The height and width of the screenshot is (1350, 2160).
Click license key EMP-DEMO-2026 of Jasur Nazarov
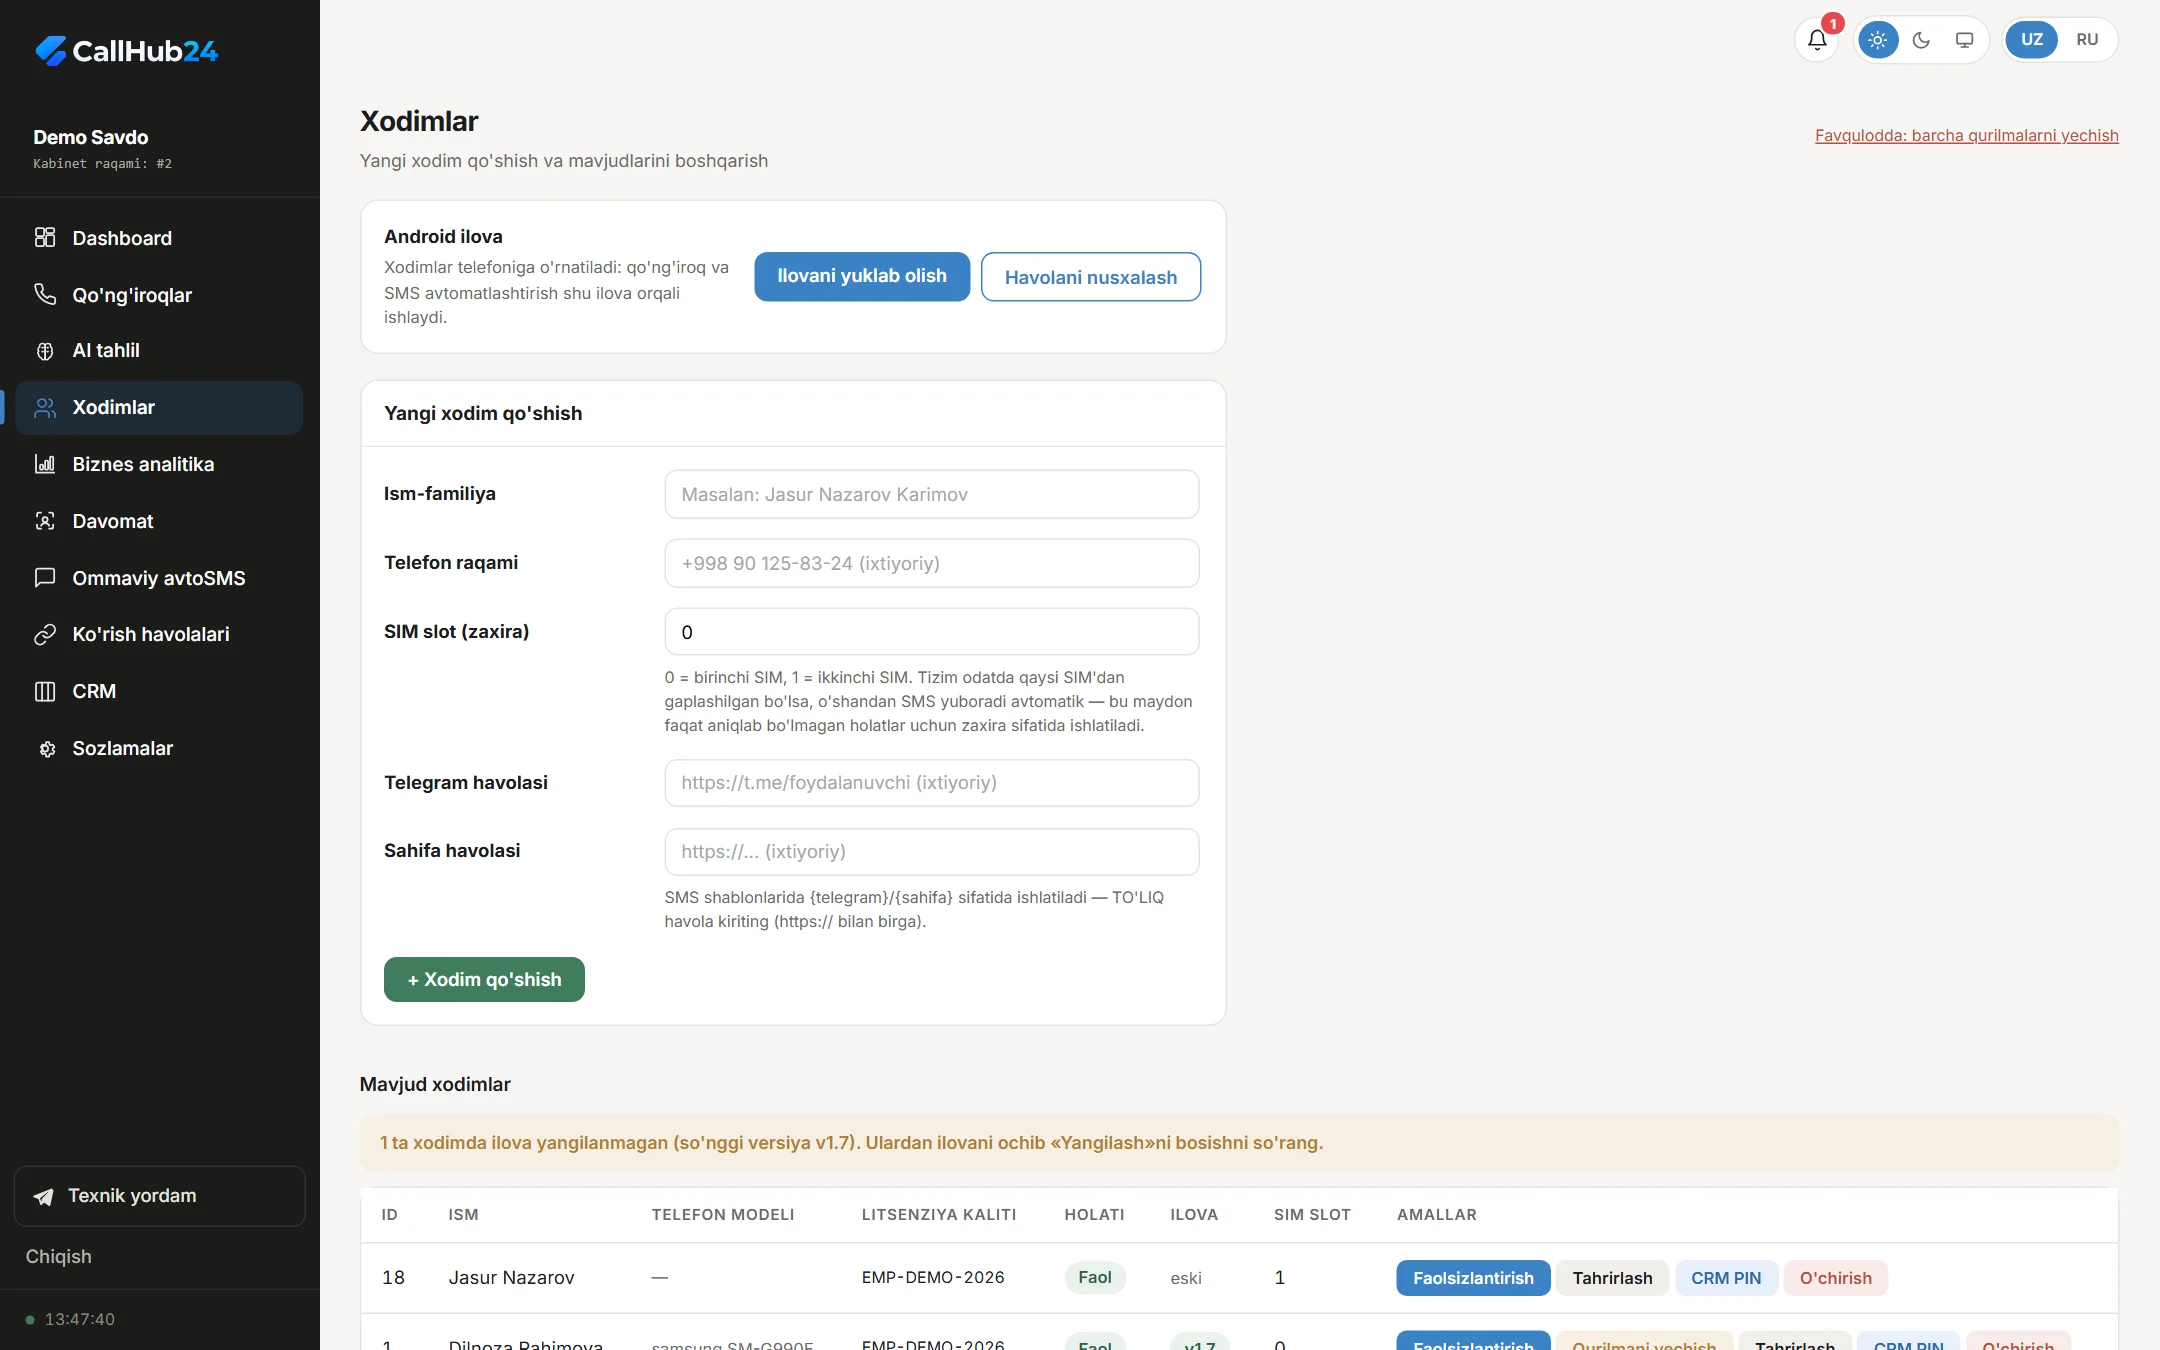point(933,1278)
